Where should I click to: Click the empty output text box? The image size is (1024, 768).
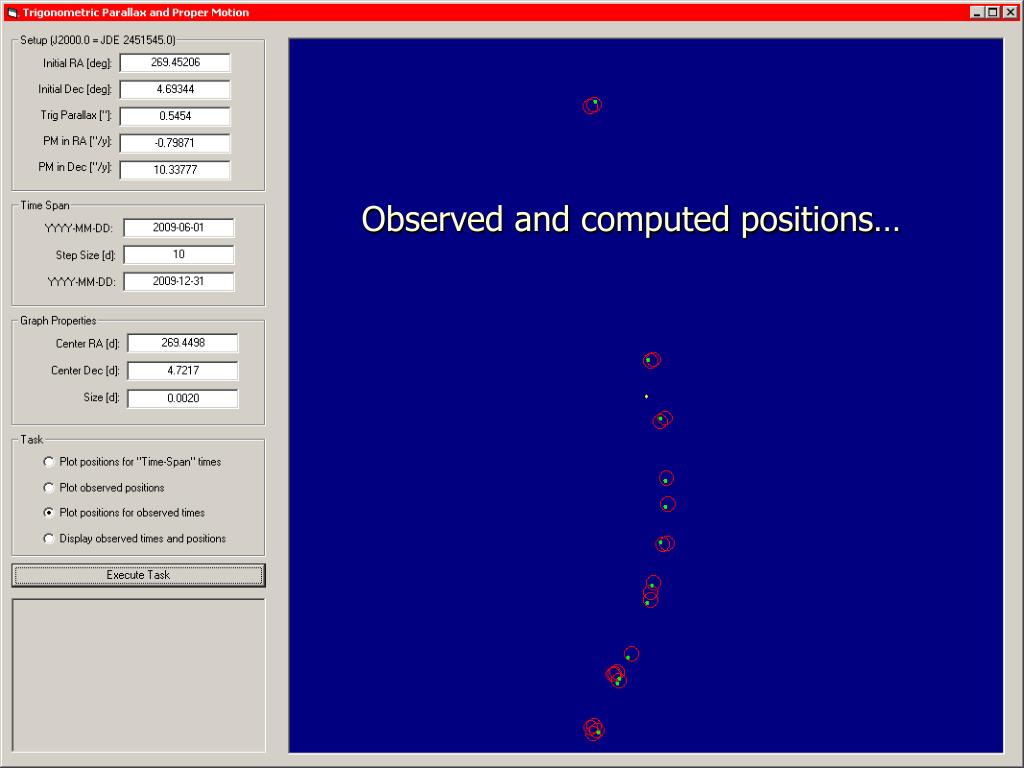click(138, 675)
